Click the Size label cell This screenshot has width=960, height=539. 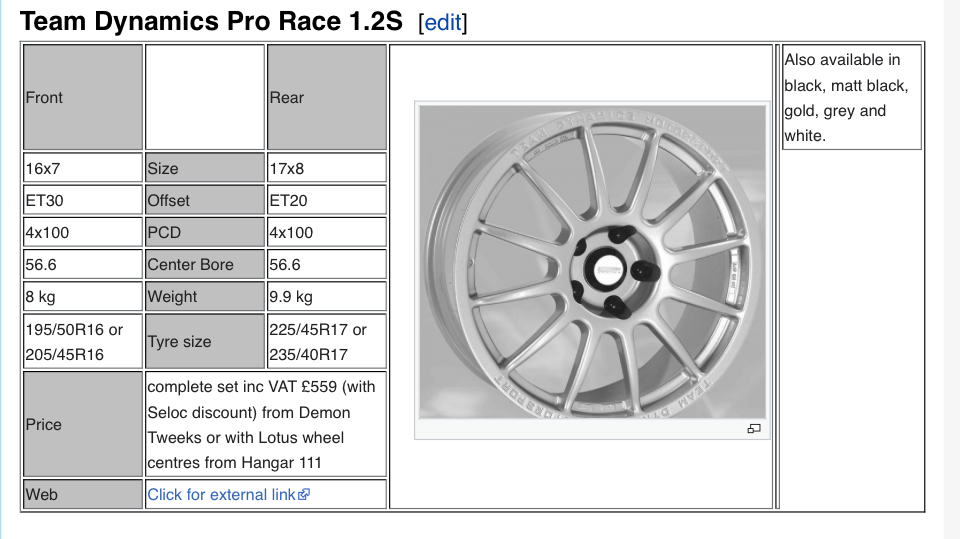click(204, 168)
